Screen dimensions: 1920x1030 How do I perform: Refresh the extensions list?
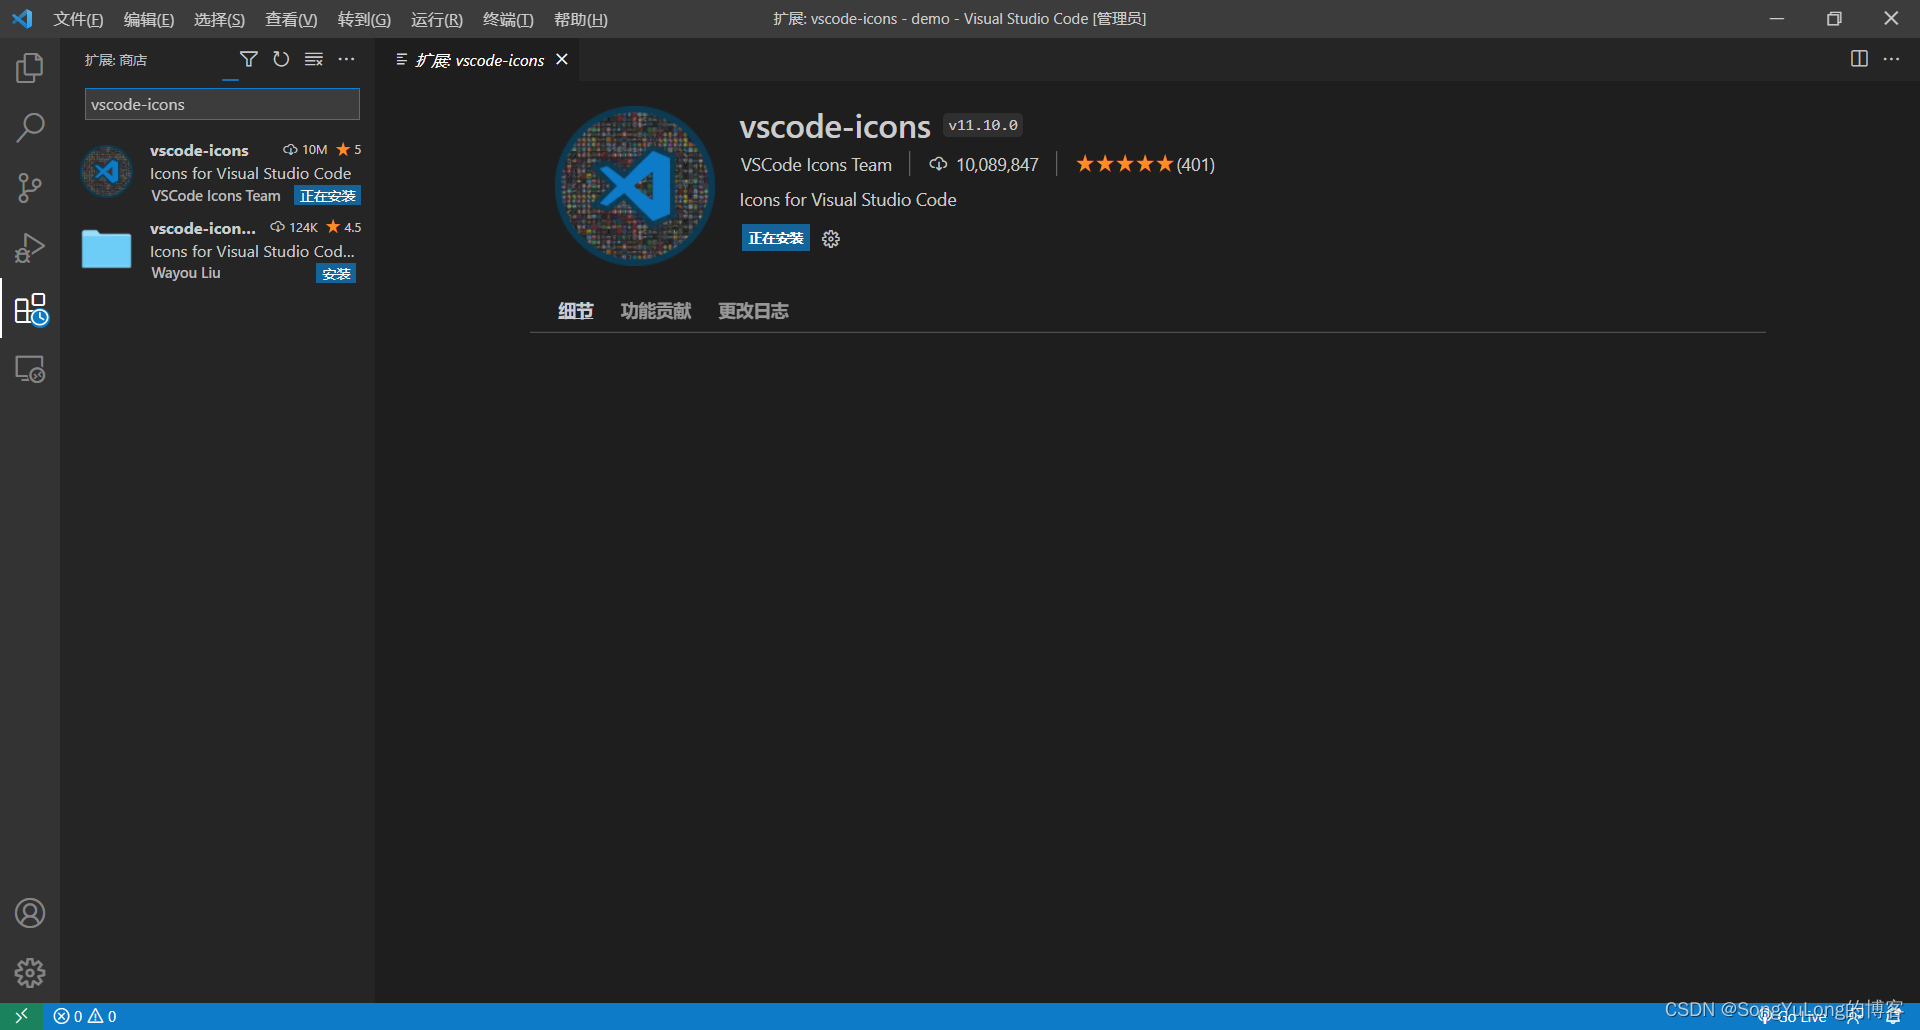[x=281, y=60]
